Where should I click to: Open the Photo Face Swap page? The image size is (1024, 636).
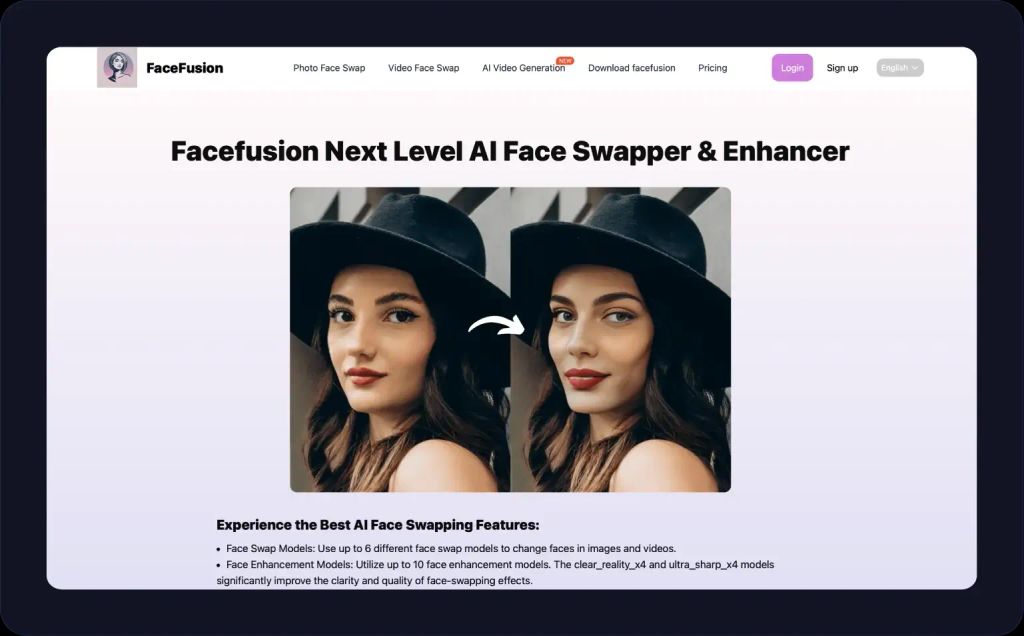pos(329,68)
